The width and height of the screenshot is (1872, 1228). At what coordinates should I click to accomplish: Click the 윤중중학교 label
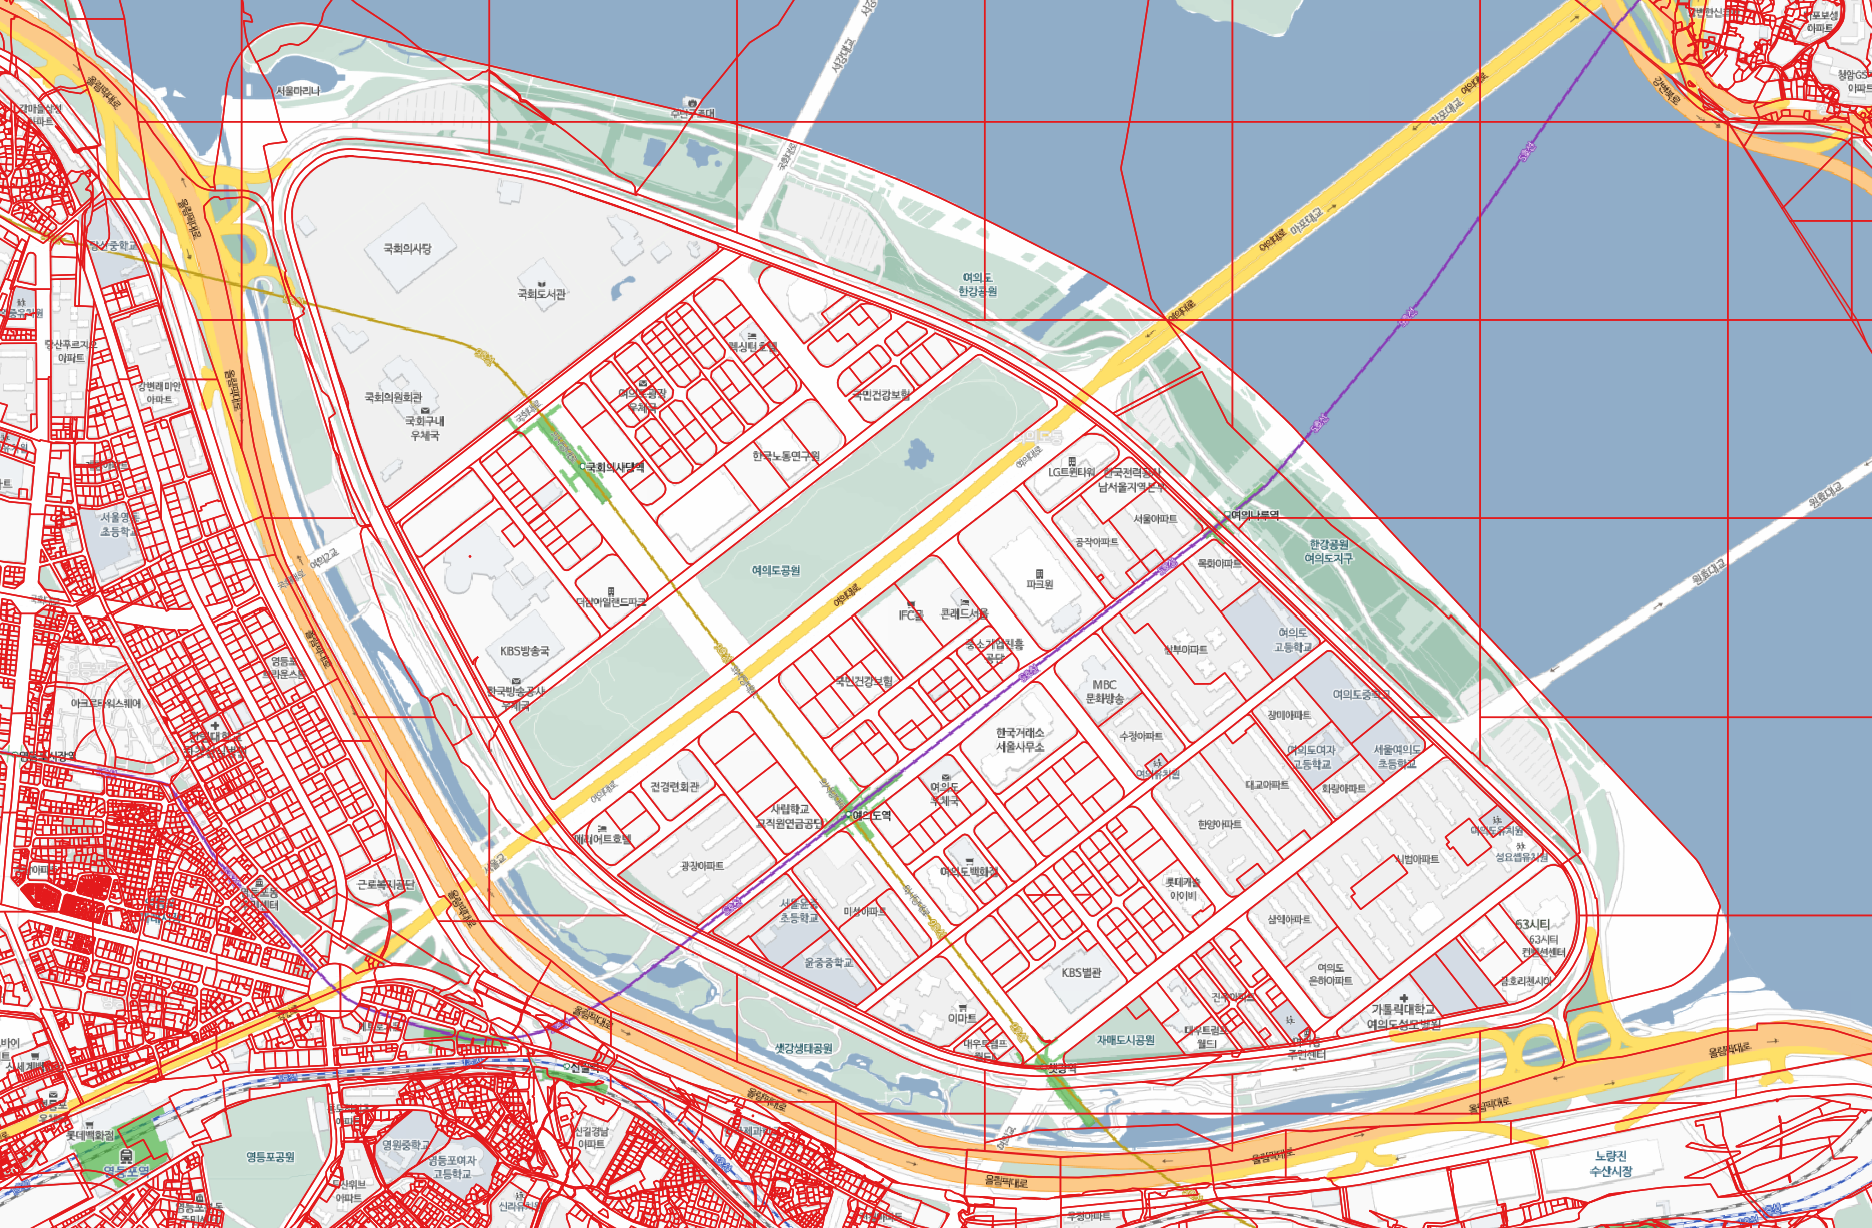(x=829, y=963)
